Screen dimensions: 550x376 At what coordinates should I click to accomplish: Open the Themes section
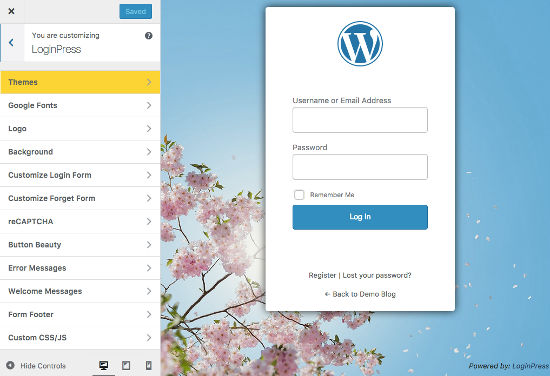pos(80,82)
